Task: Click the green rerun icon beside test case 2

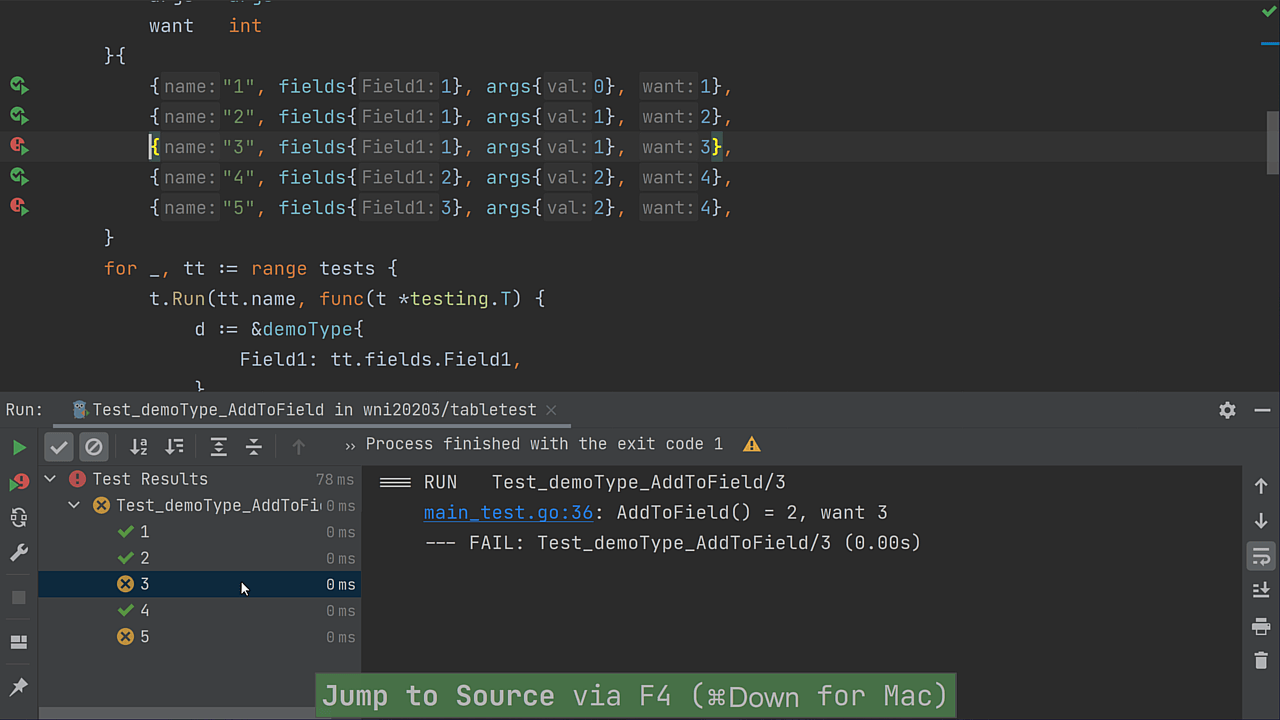Action: [x=18, y=116]
